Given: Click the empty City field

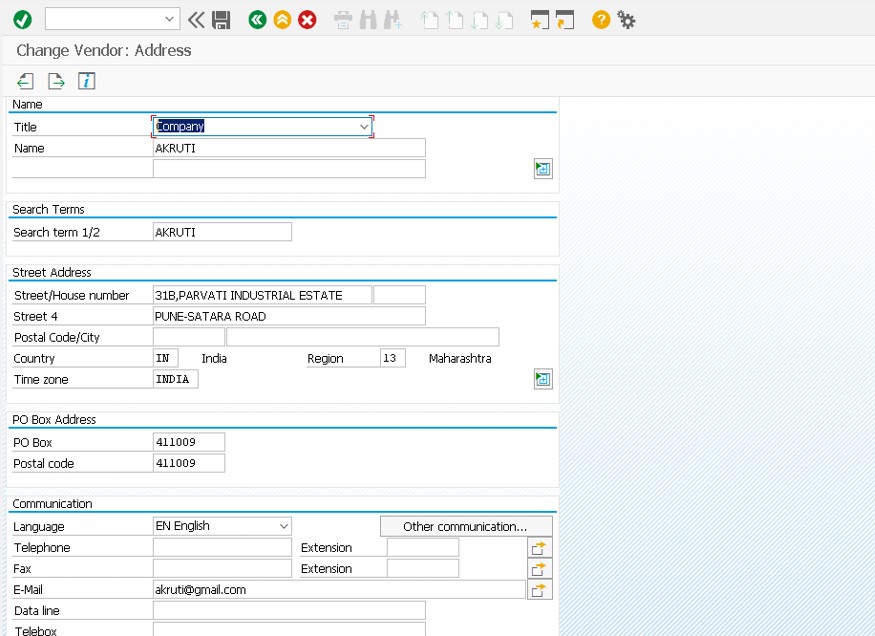Looking at the screenshot, I should 363,337.
